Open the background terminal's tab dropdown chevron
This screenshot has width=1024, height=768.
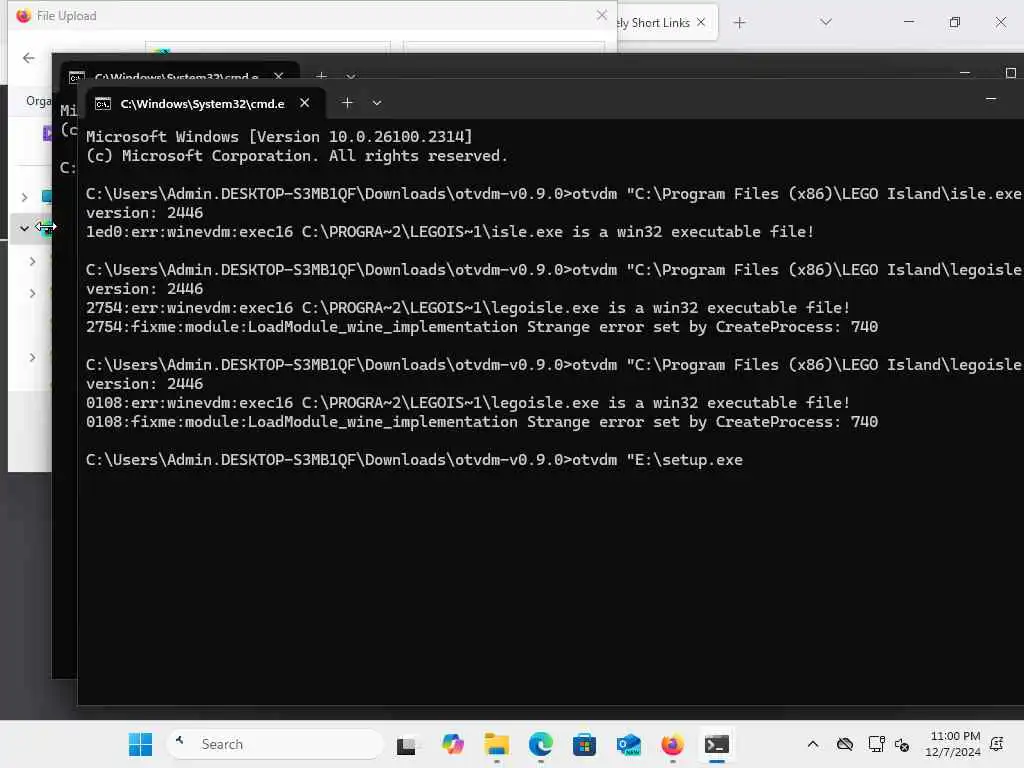point(351,76)
